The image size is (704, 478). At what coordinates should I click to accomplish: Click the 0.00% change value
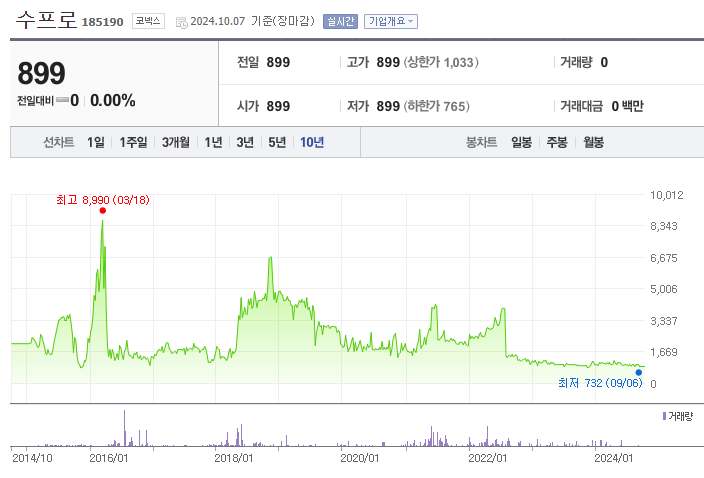[x=113, y=101]
